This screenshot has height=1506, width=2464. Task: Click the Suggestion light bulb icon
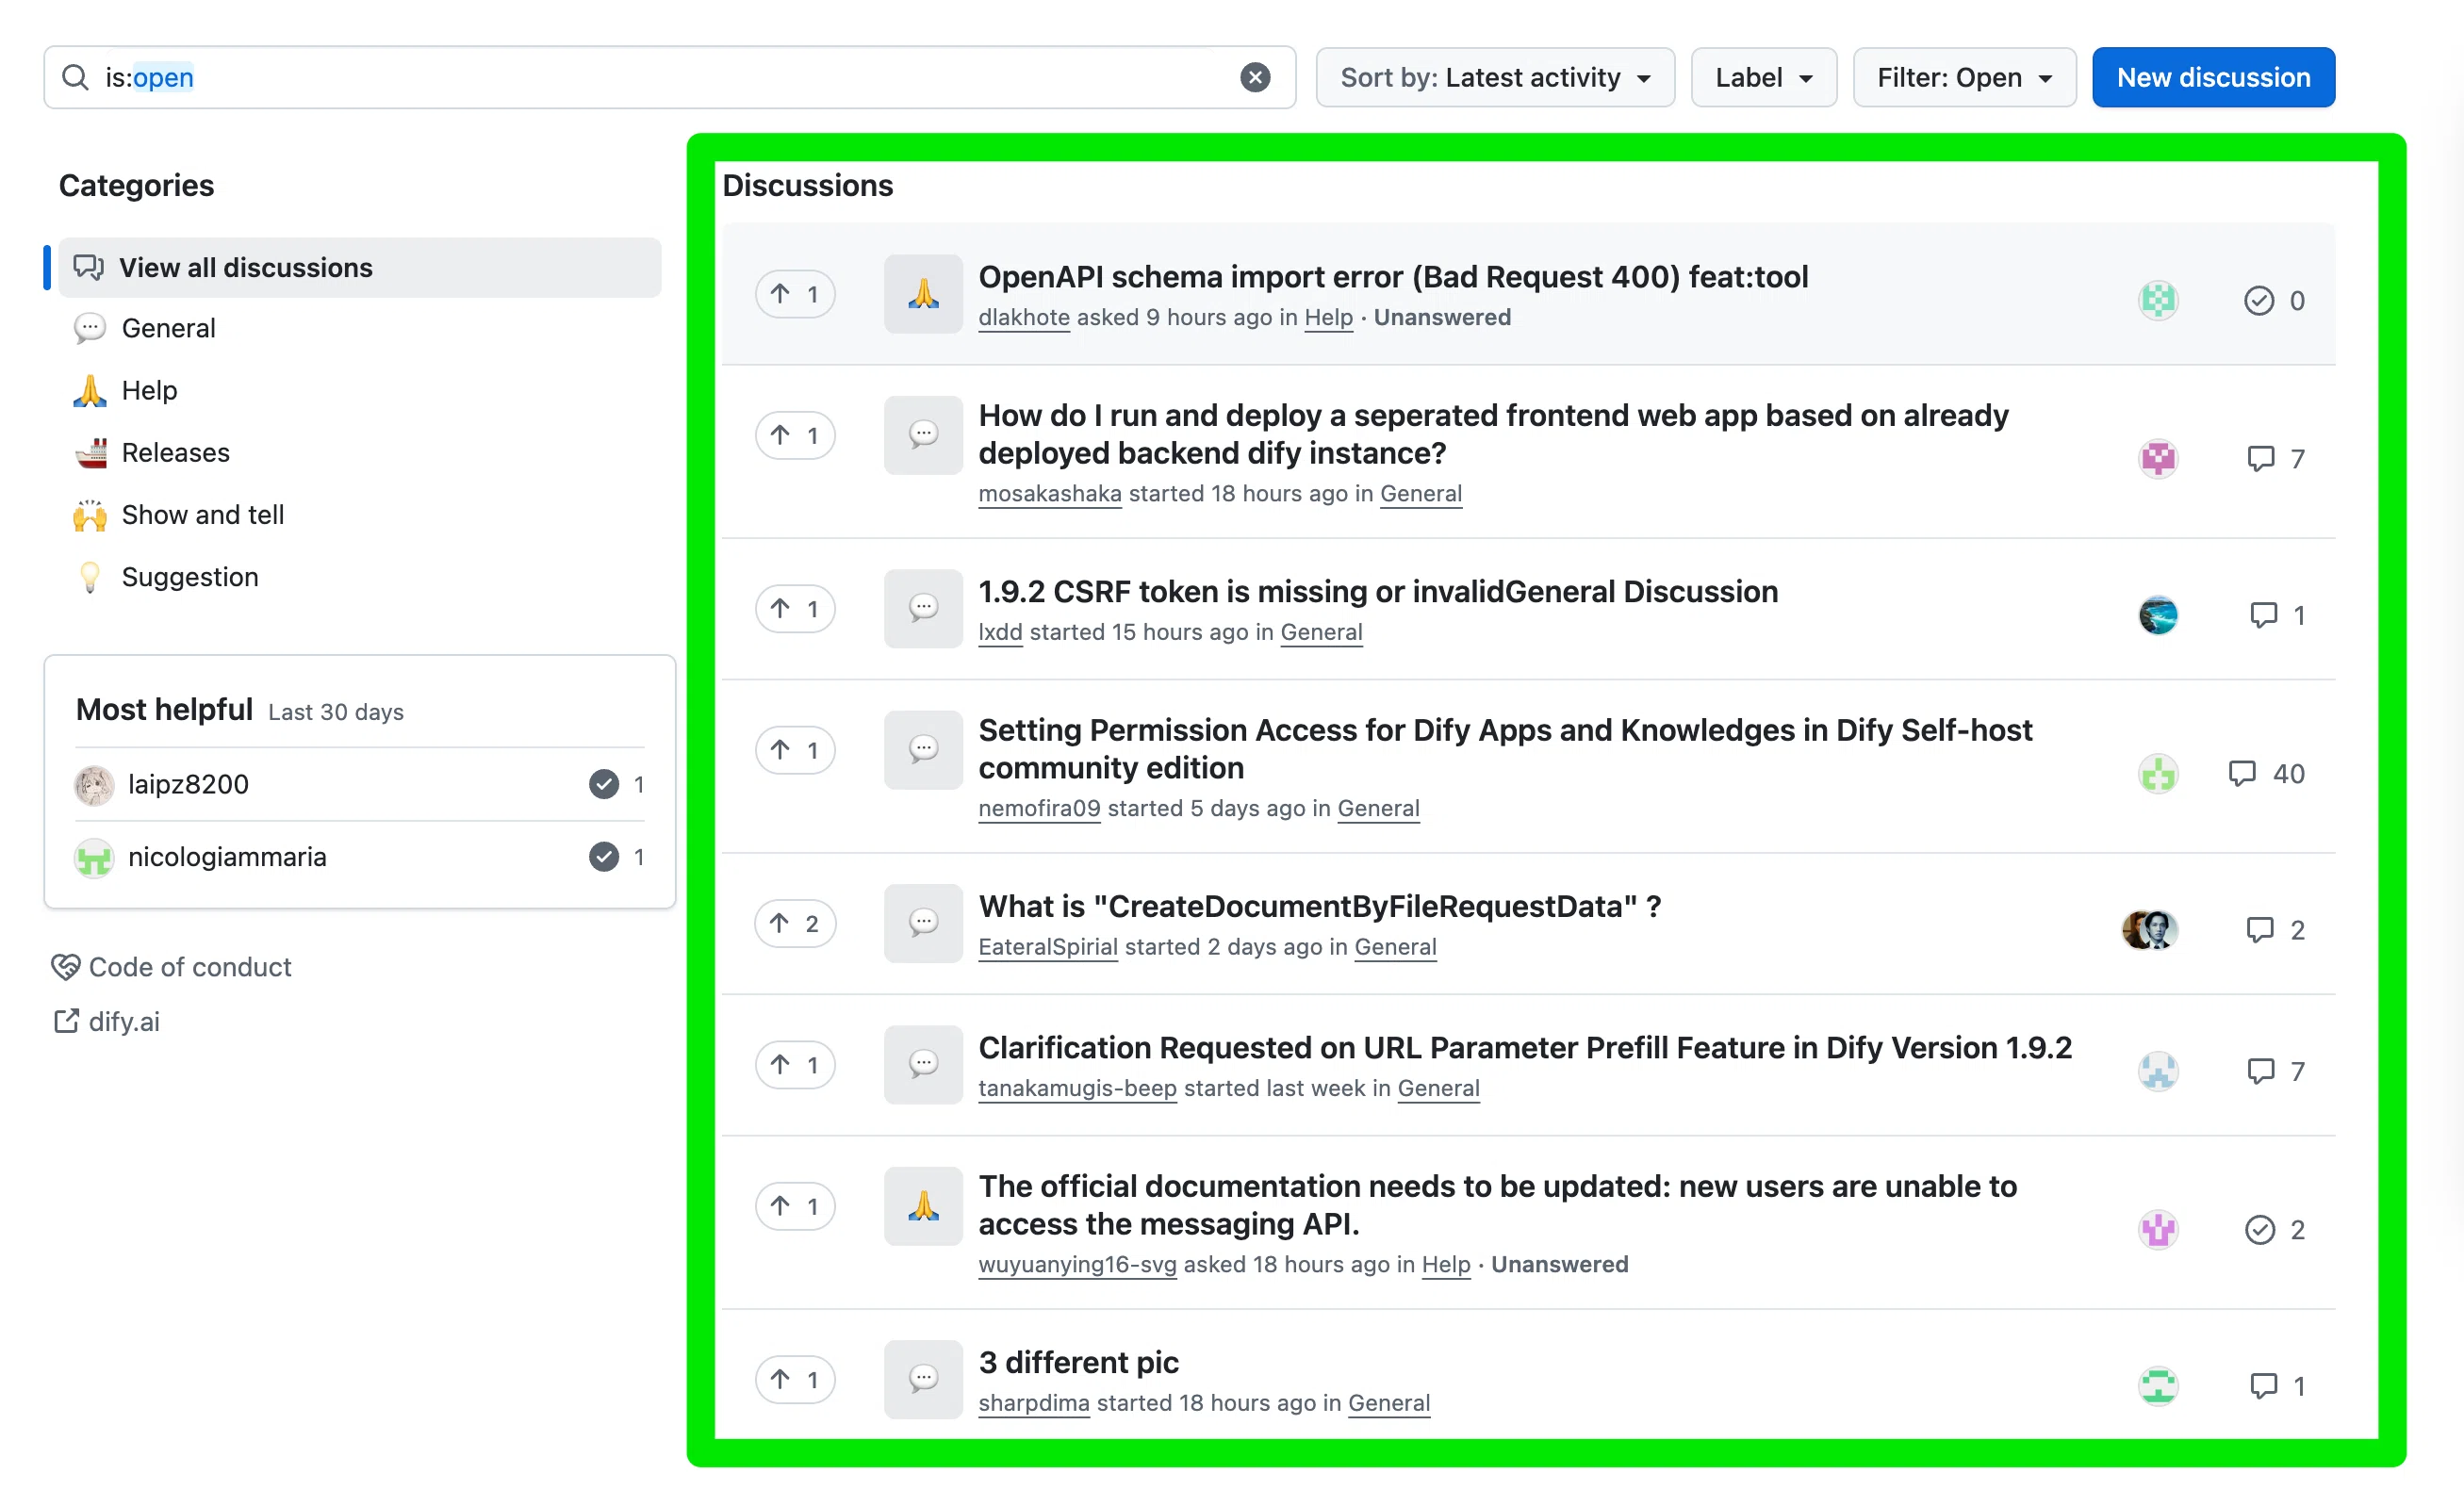pos(90,577)
